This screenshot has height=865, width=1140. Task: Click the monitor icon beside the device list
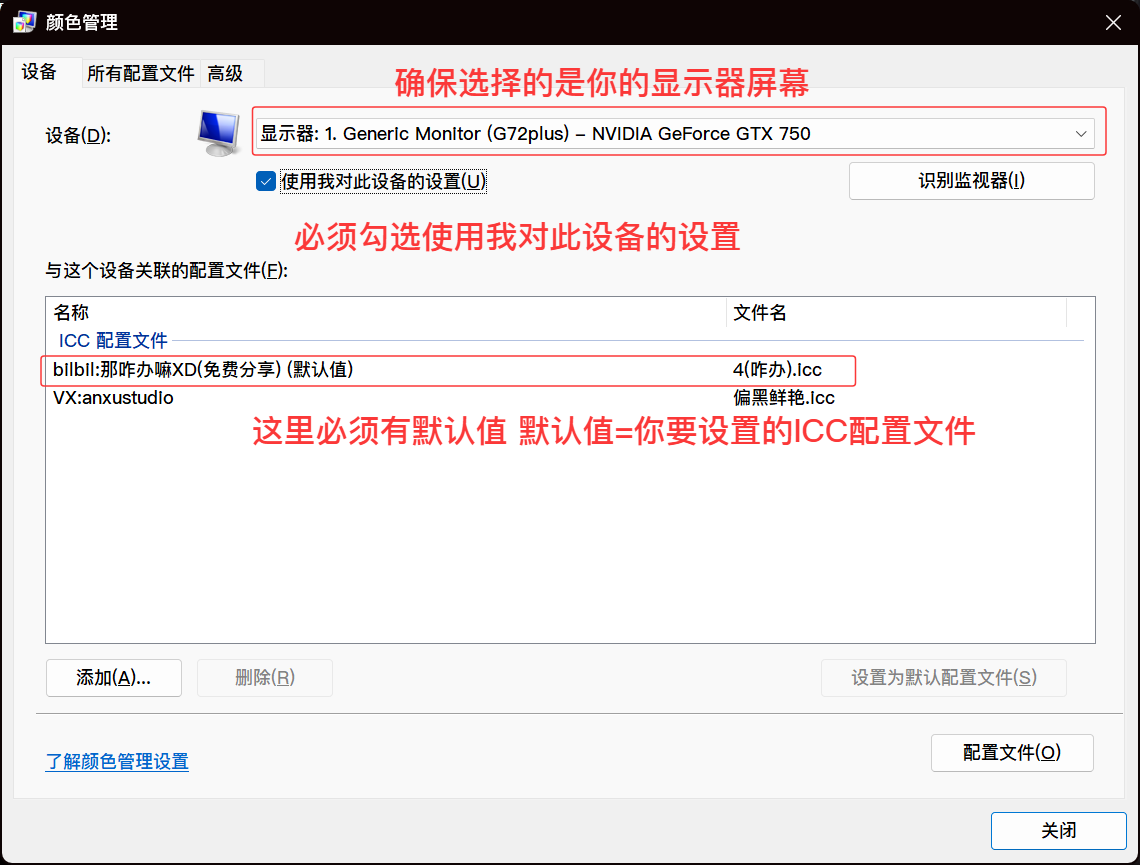(218, 133)
